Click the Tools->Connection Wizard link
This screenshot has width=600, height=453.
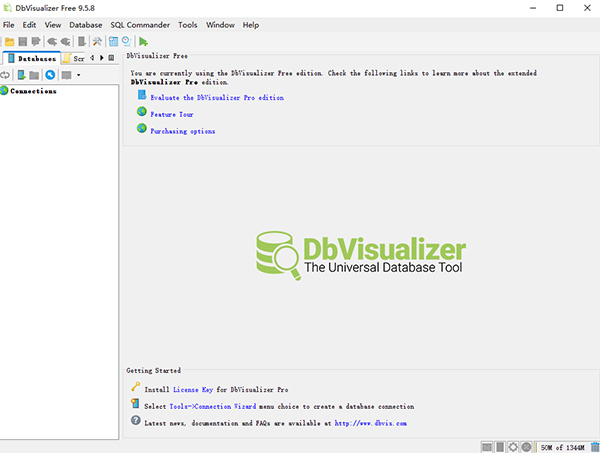[x=213, y=406]
